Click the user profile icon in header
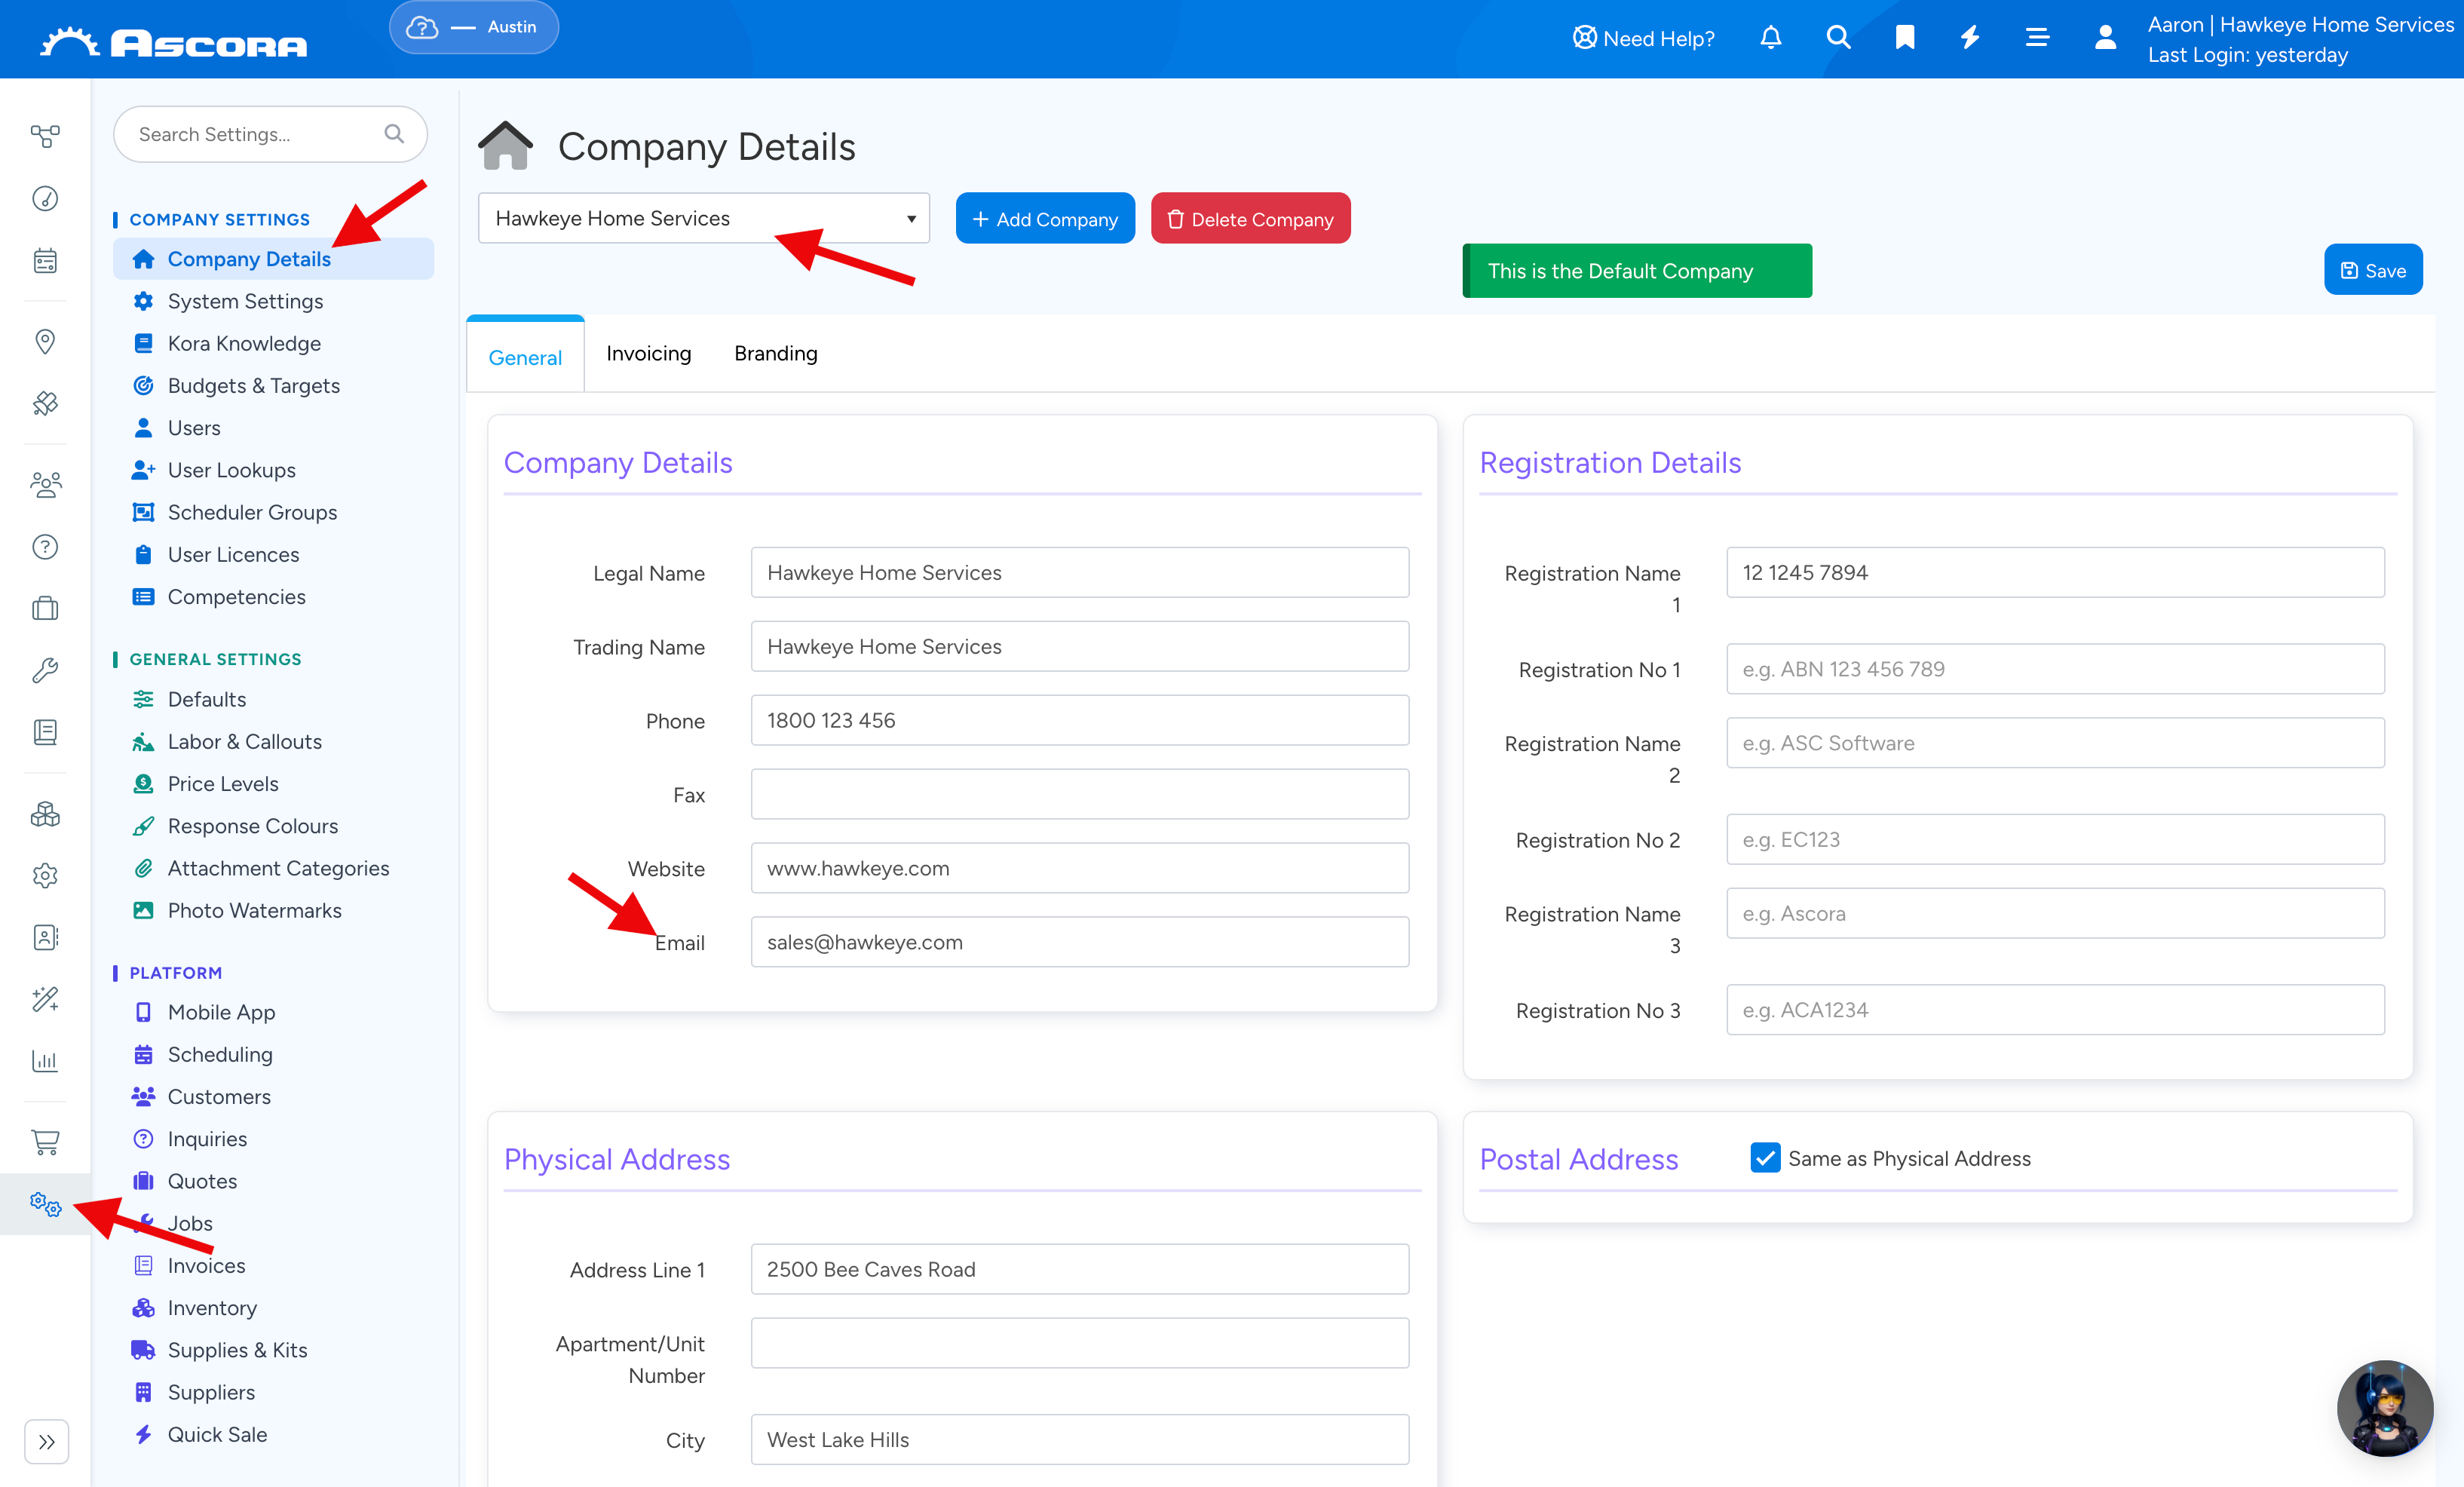This screenshot has width=2464, height=1487. 2105,38
